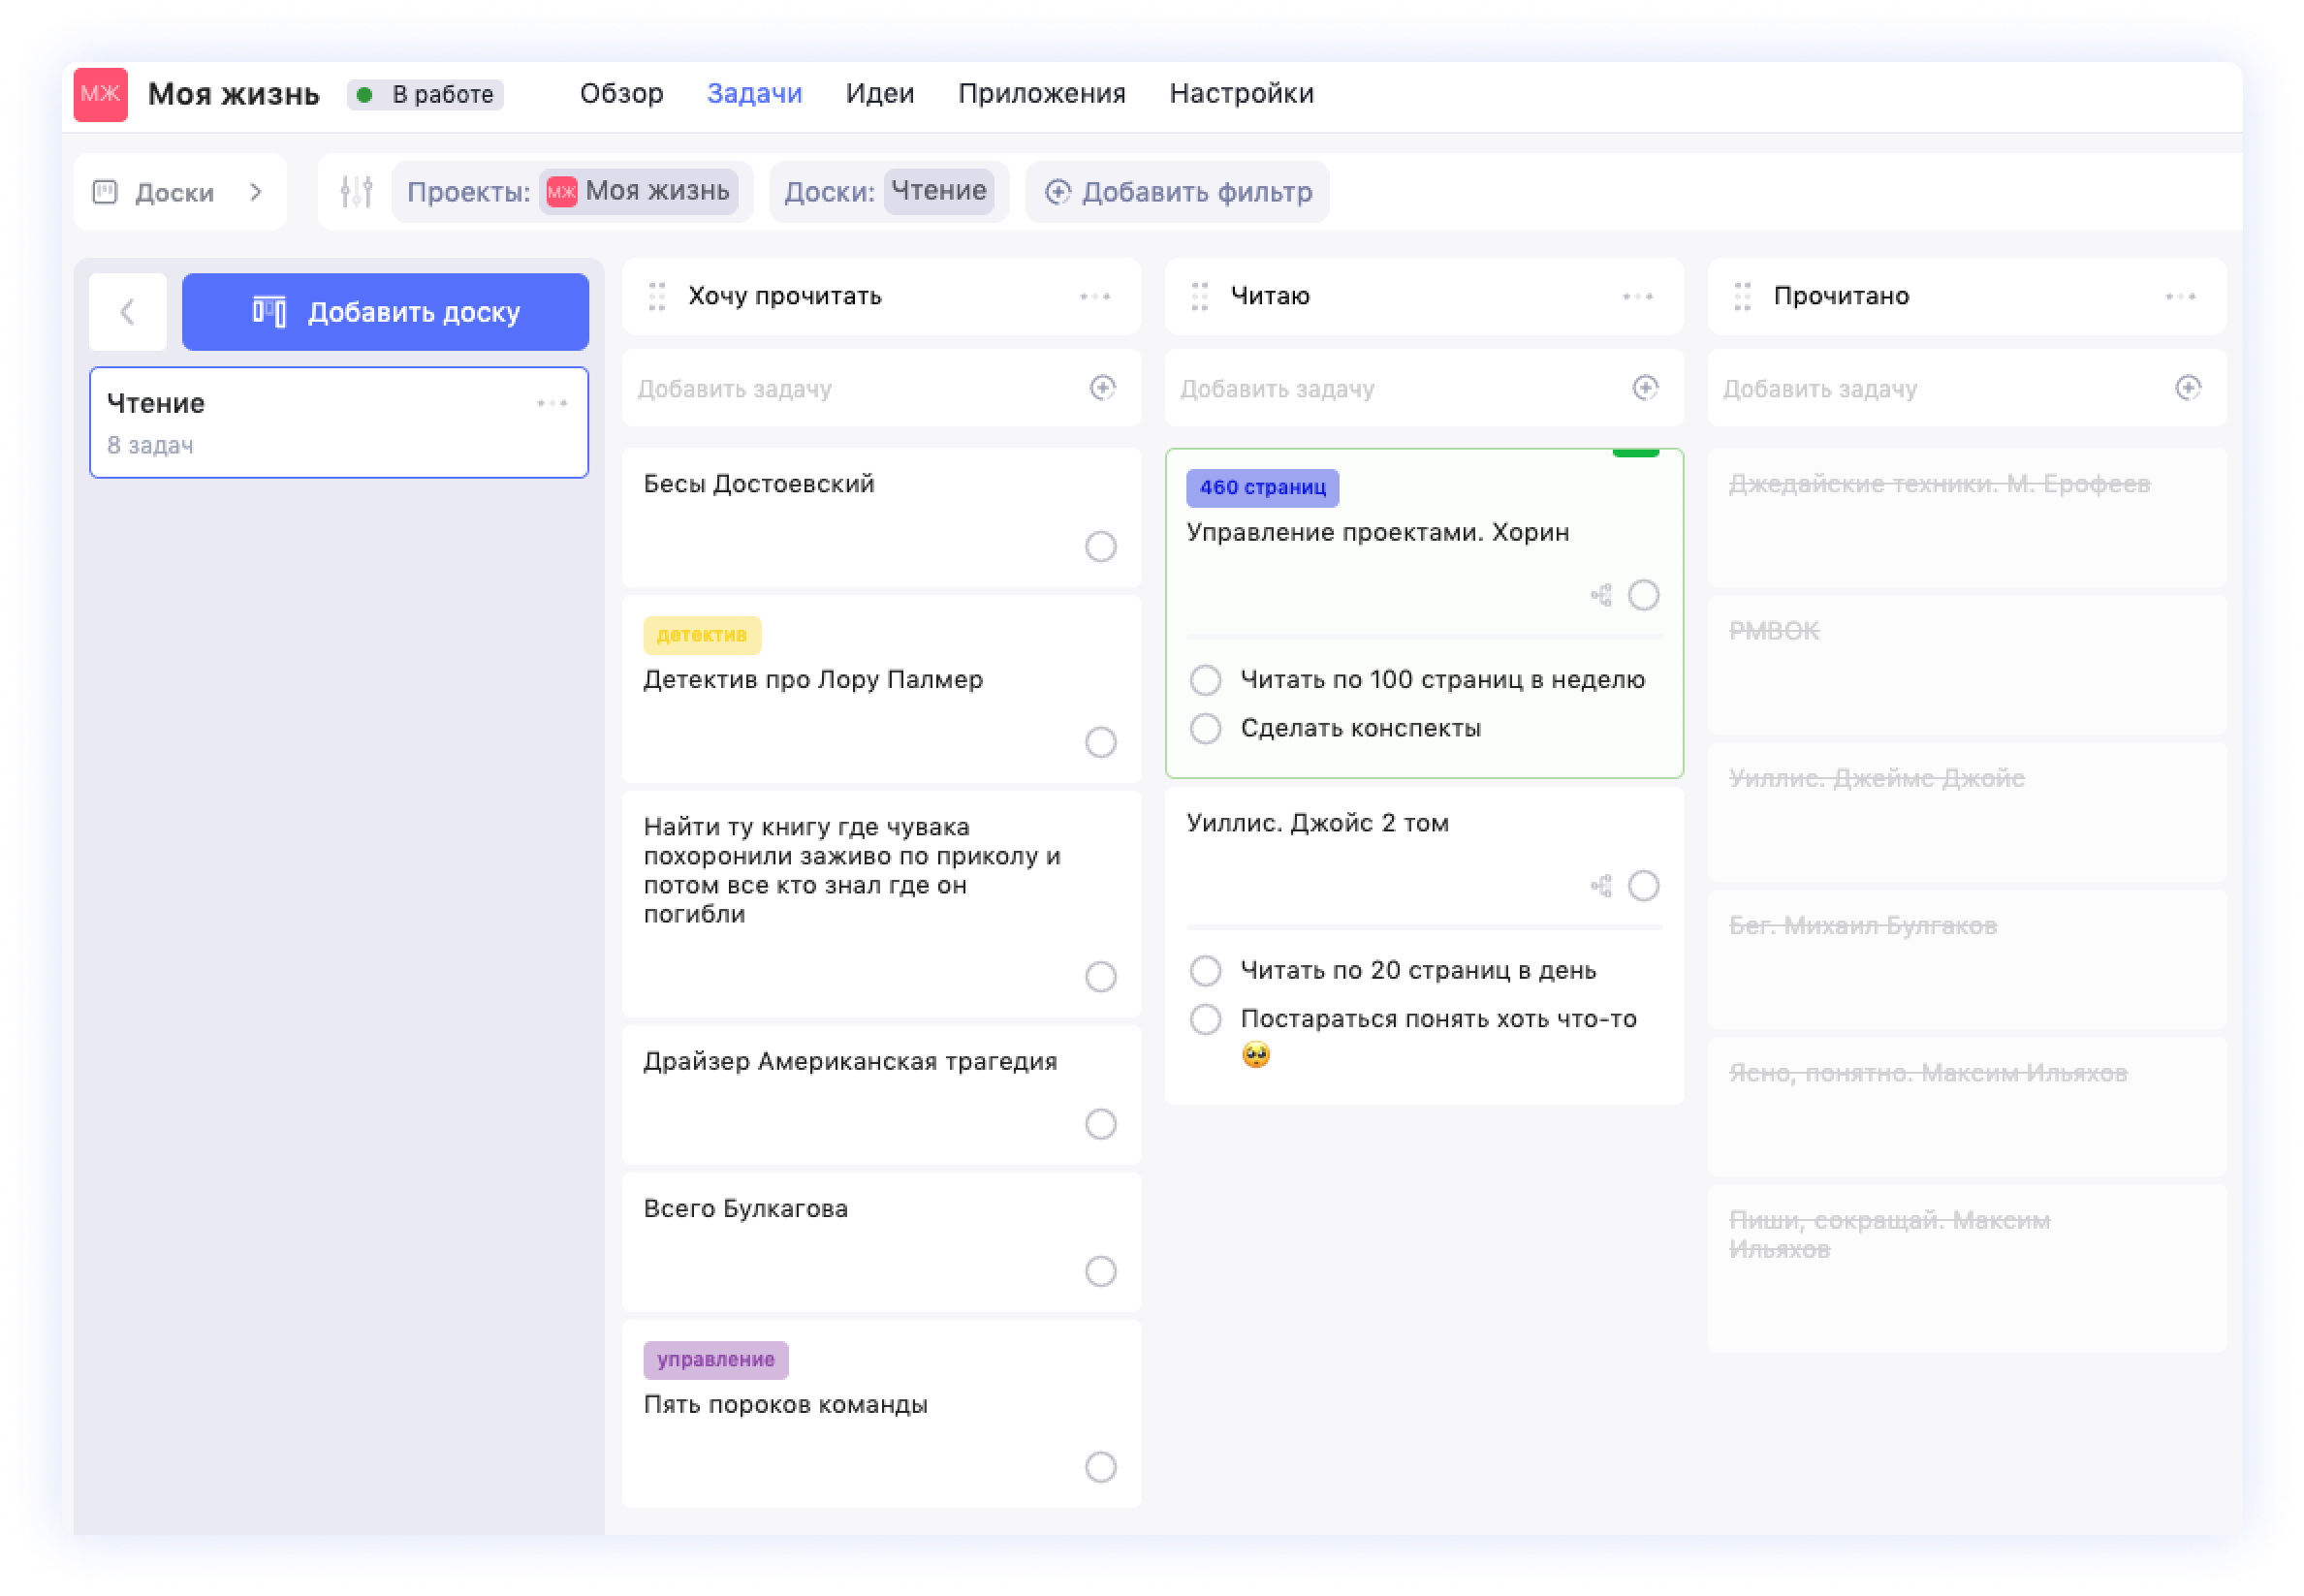Viewport: 2304px width, 1596px height.
Task: Open the Хочу прочитать column options menu
Action: point(1095,296)
